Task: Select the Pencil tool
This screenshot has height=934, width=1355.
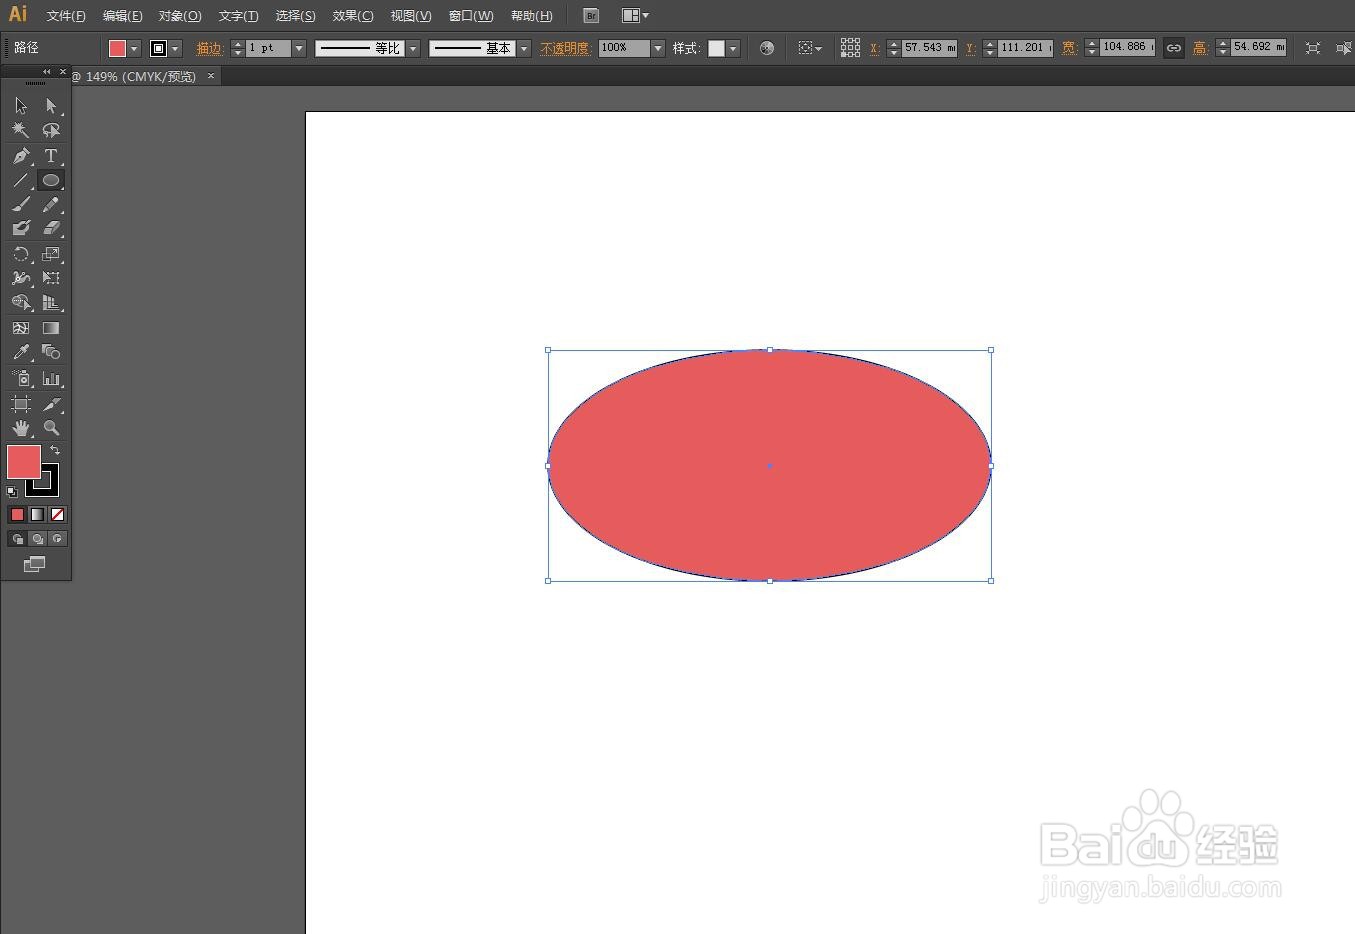Action: coord(51,204)
